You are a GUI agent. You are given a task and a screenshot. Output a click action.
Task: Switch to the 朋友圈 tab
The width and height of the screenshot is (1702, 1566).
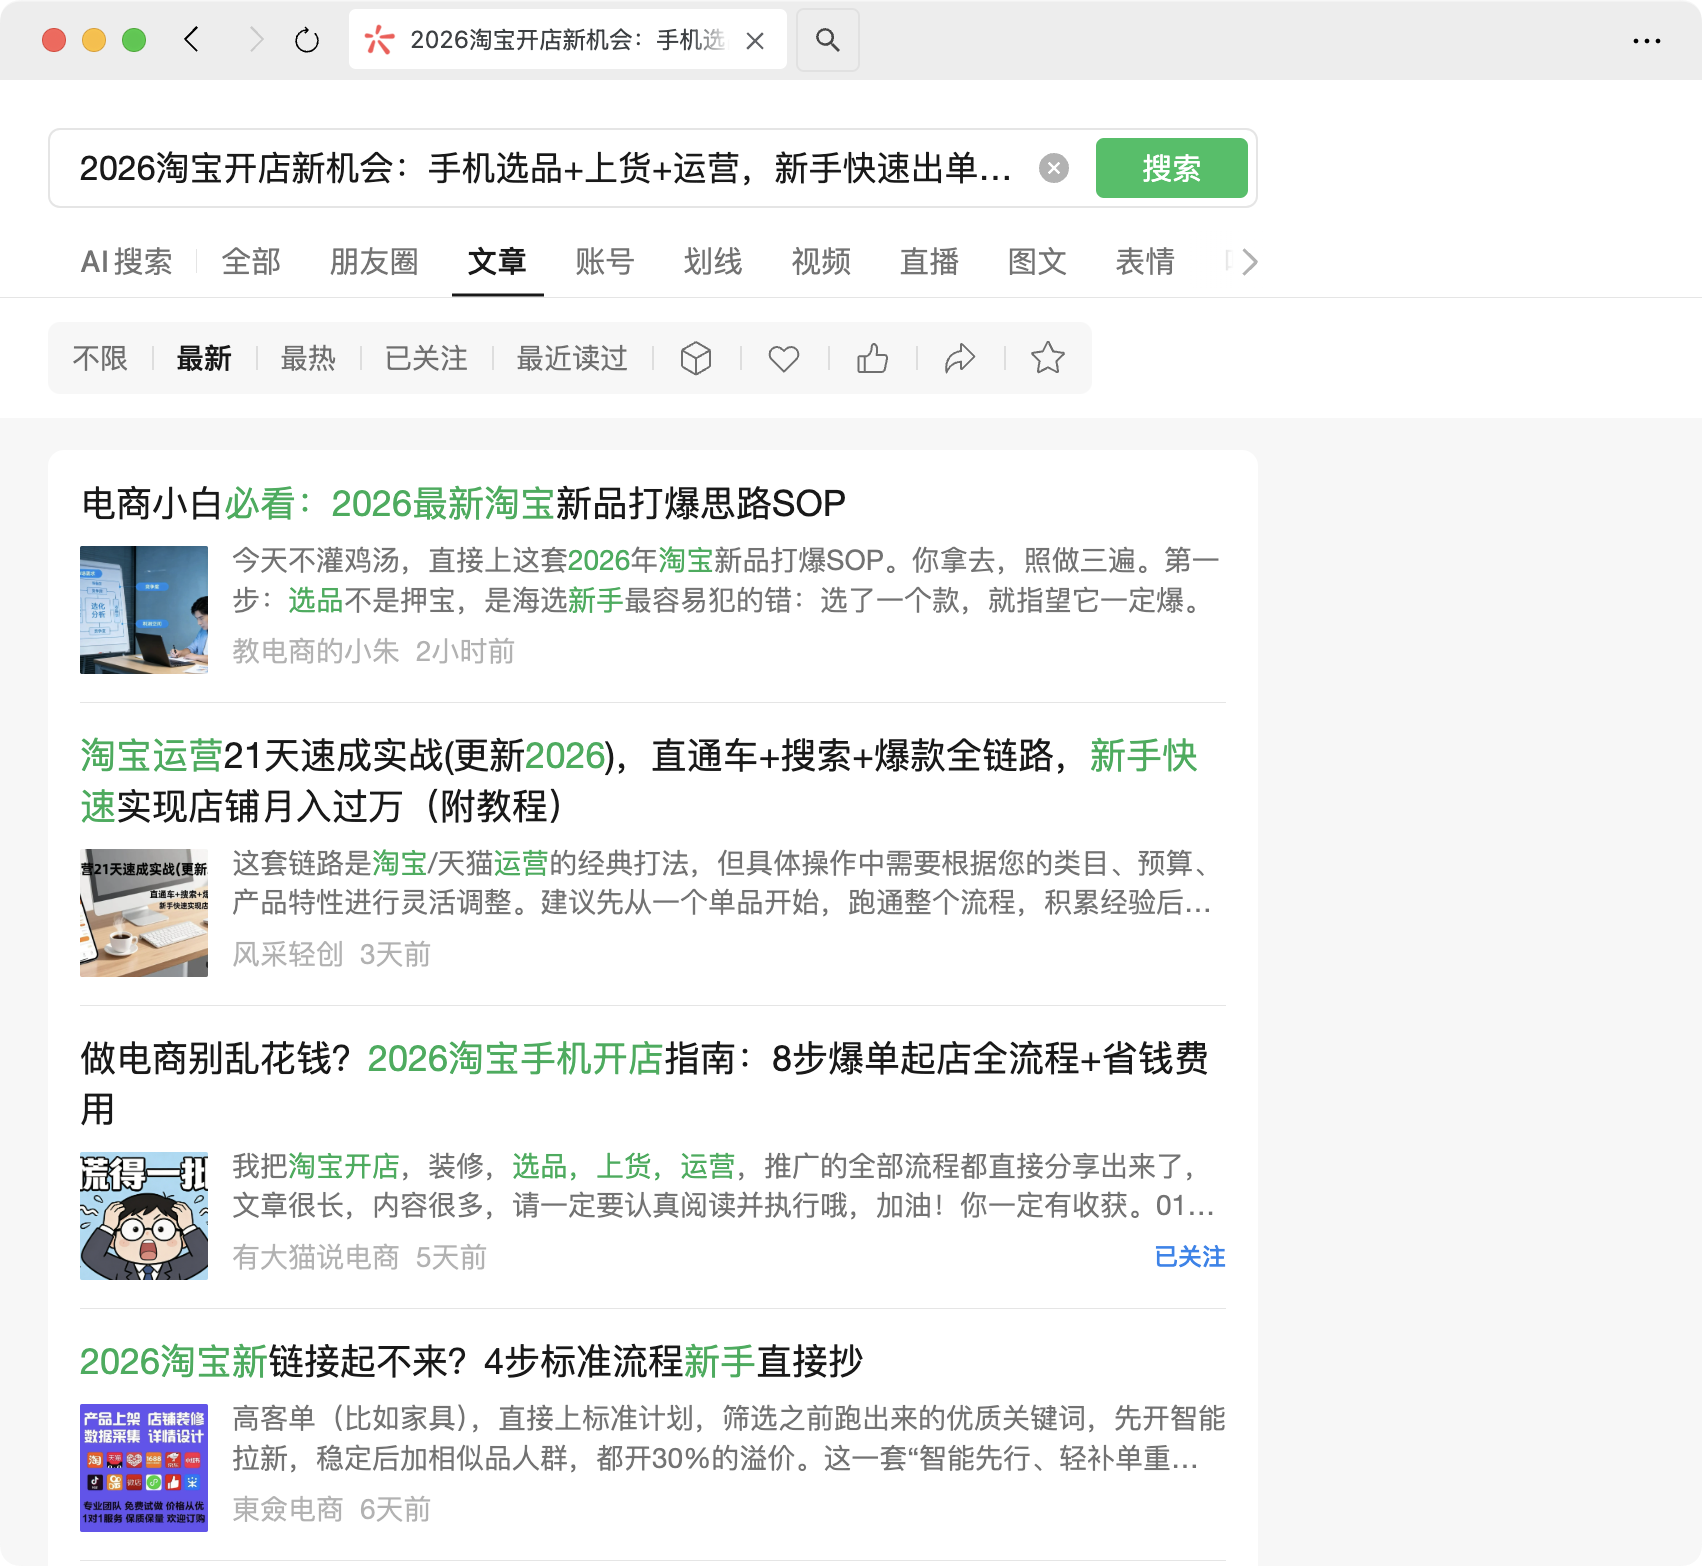point(374,262)
